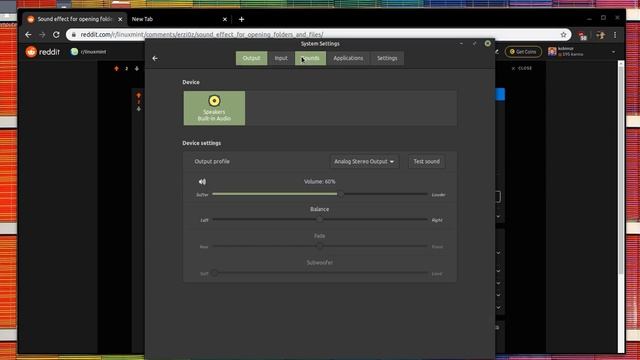This screenshot has height=360, width=640.
Task: Open the Settings tab in sound settings
Action: tap(387, 58)
